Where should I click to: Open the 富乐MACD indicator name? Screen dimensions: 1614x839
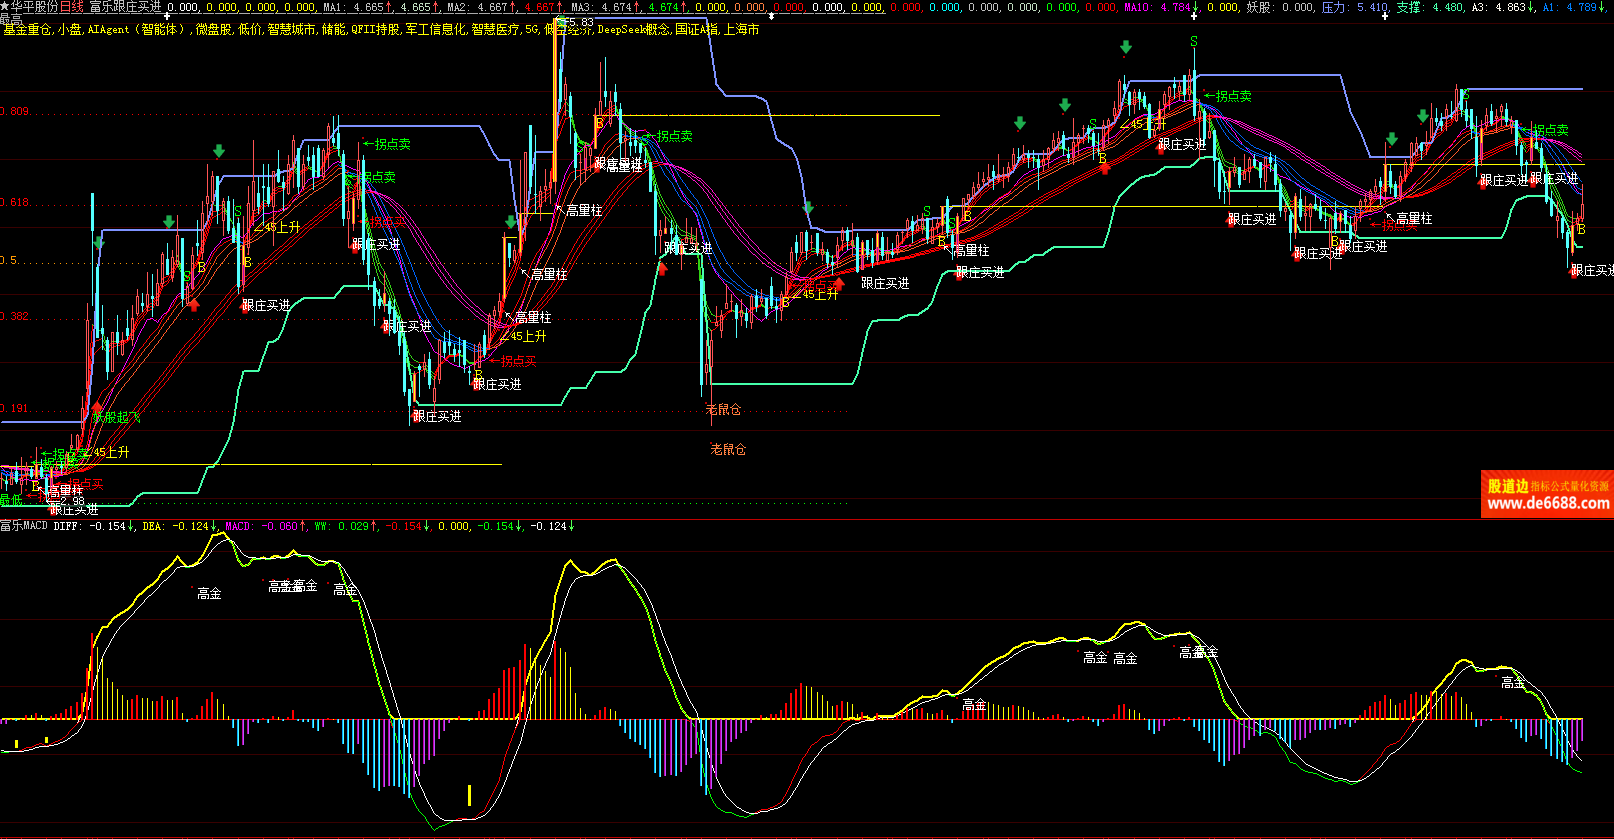24,526
